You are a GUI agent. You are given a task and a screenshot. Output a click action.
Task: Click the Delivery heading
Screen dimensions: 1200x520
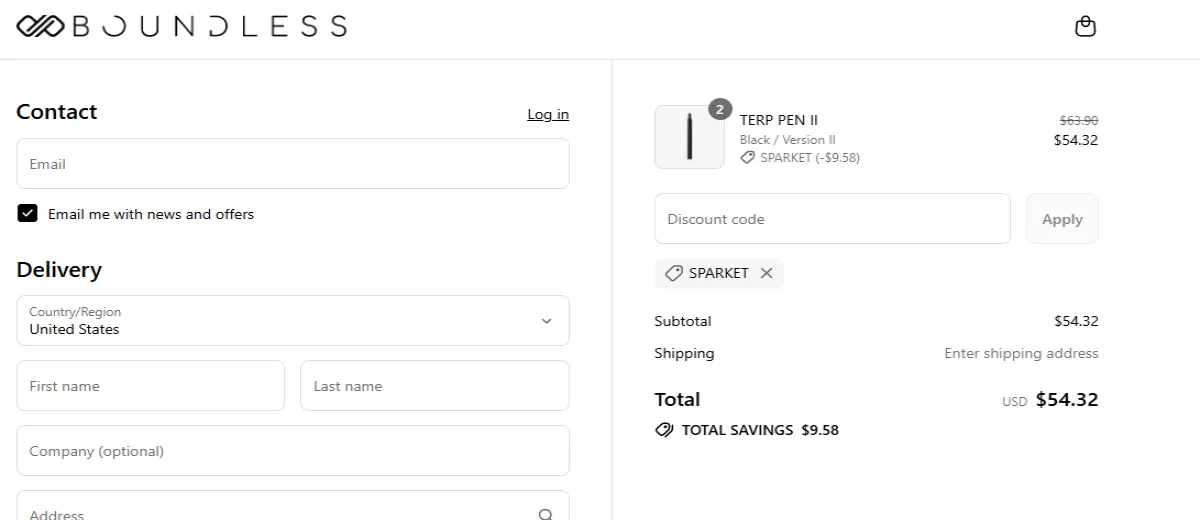(59, 270)
